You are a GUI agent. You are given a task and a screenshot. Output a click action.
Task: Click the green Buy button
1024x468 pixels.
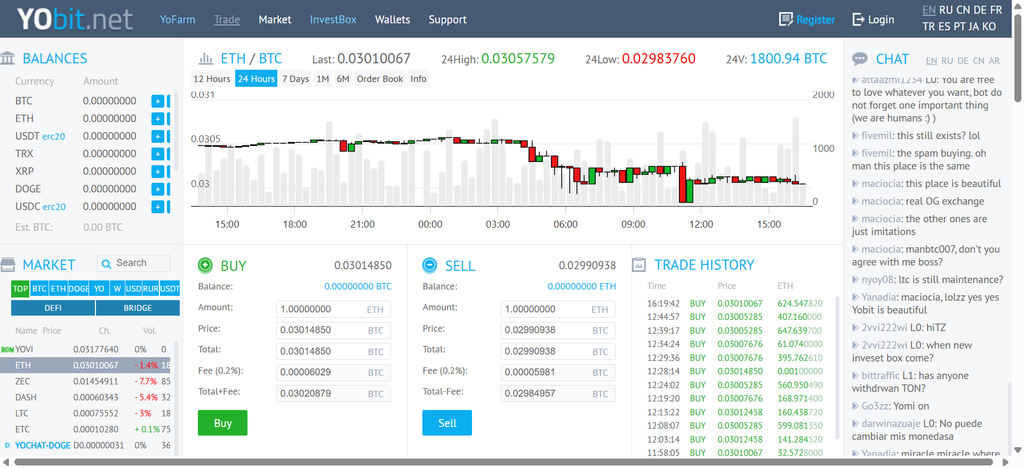click(x=223, y=423)
